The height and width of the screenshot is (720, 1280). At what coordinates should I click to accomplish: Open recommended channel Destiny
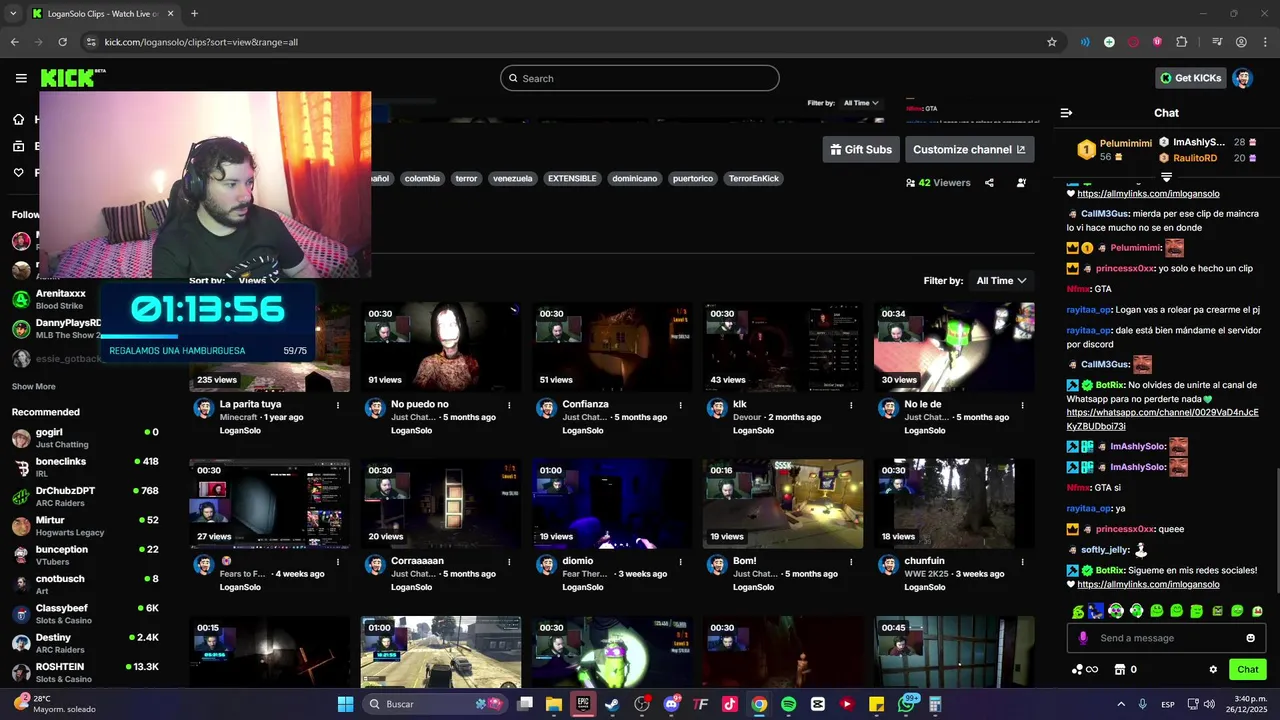pos(85,643)
